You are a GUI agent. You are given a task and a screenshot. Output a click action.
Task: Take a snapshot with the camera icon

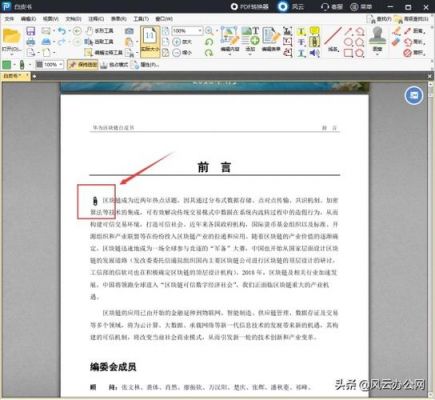pos(129,31)
